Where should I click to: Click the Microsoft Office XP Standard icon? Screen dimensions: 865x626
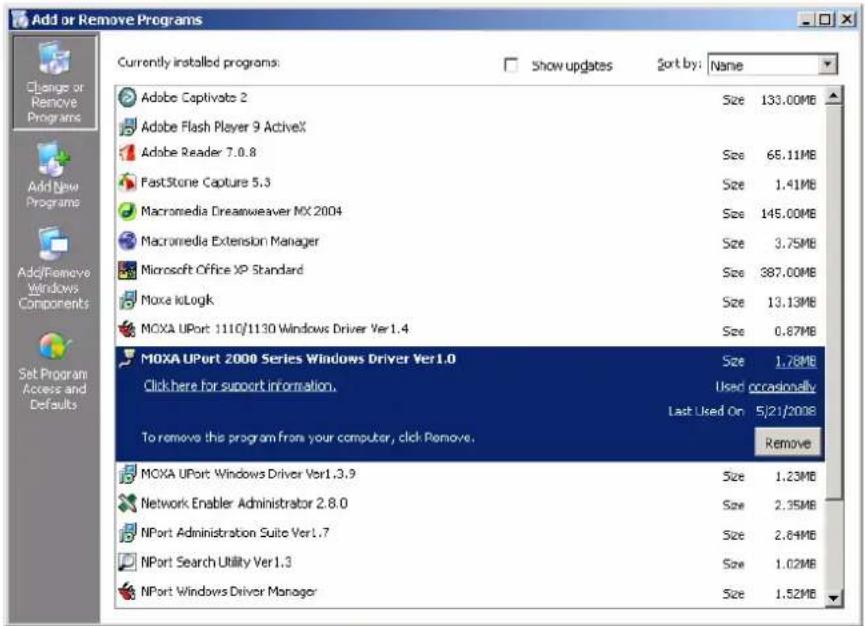[x=127, y=270]
